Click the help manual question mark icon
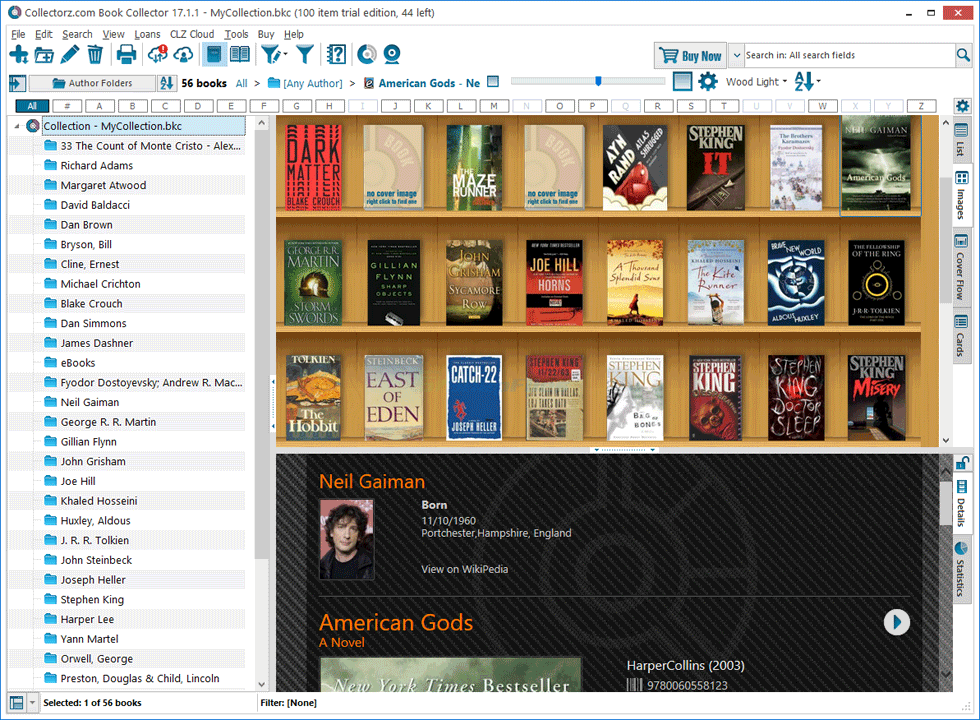 click(x=336, y=55)
